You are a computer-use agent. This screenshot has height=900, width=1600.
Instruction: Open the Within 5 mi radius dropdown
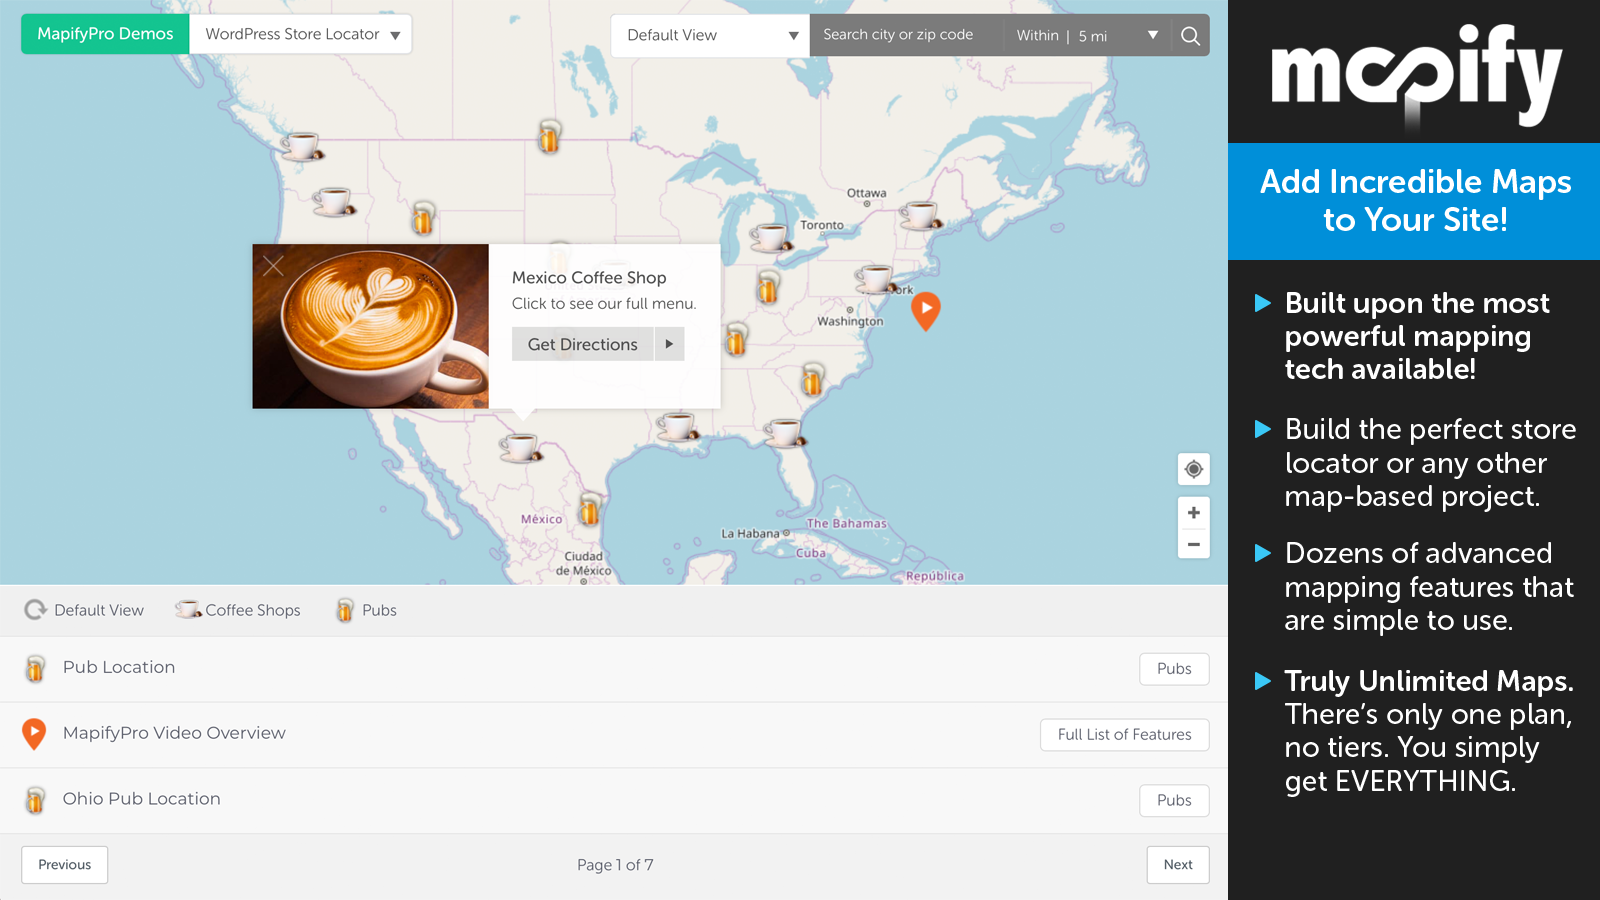coord(1087,36)
